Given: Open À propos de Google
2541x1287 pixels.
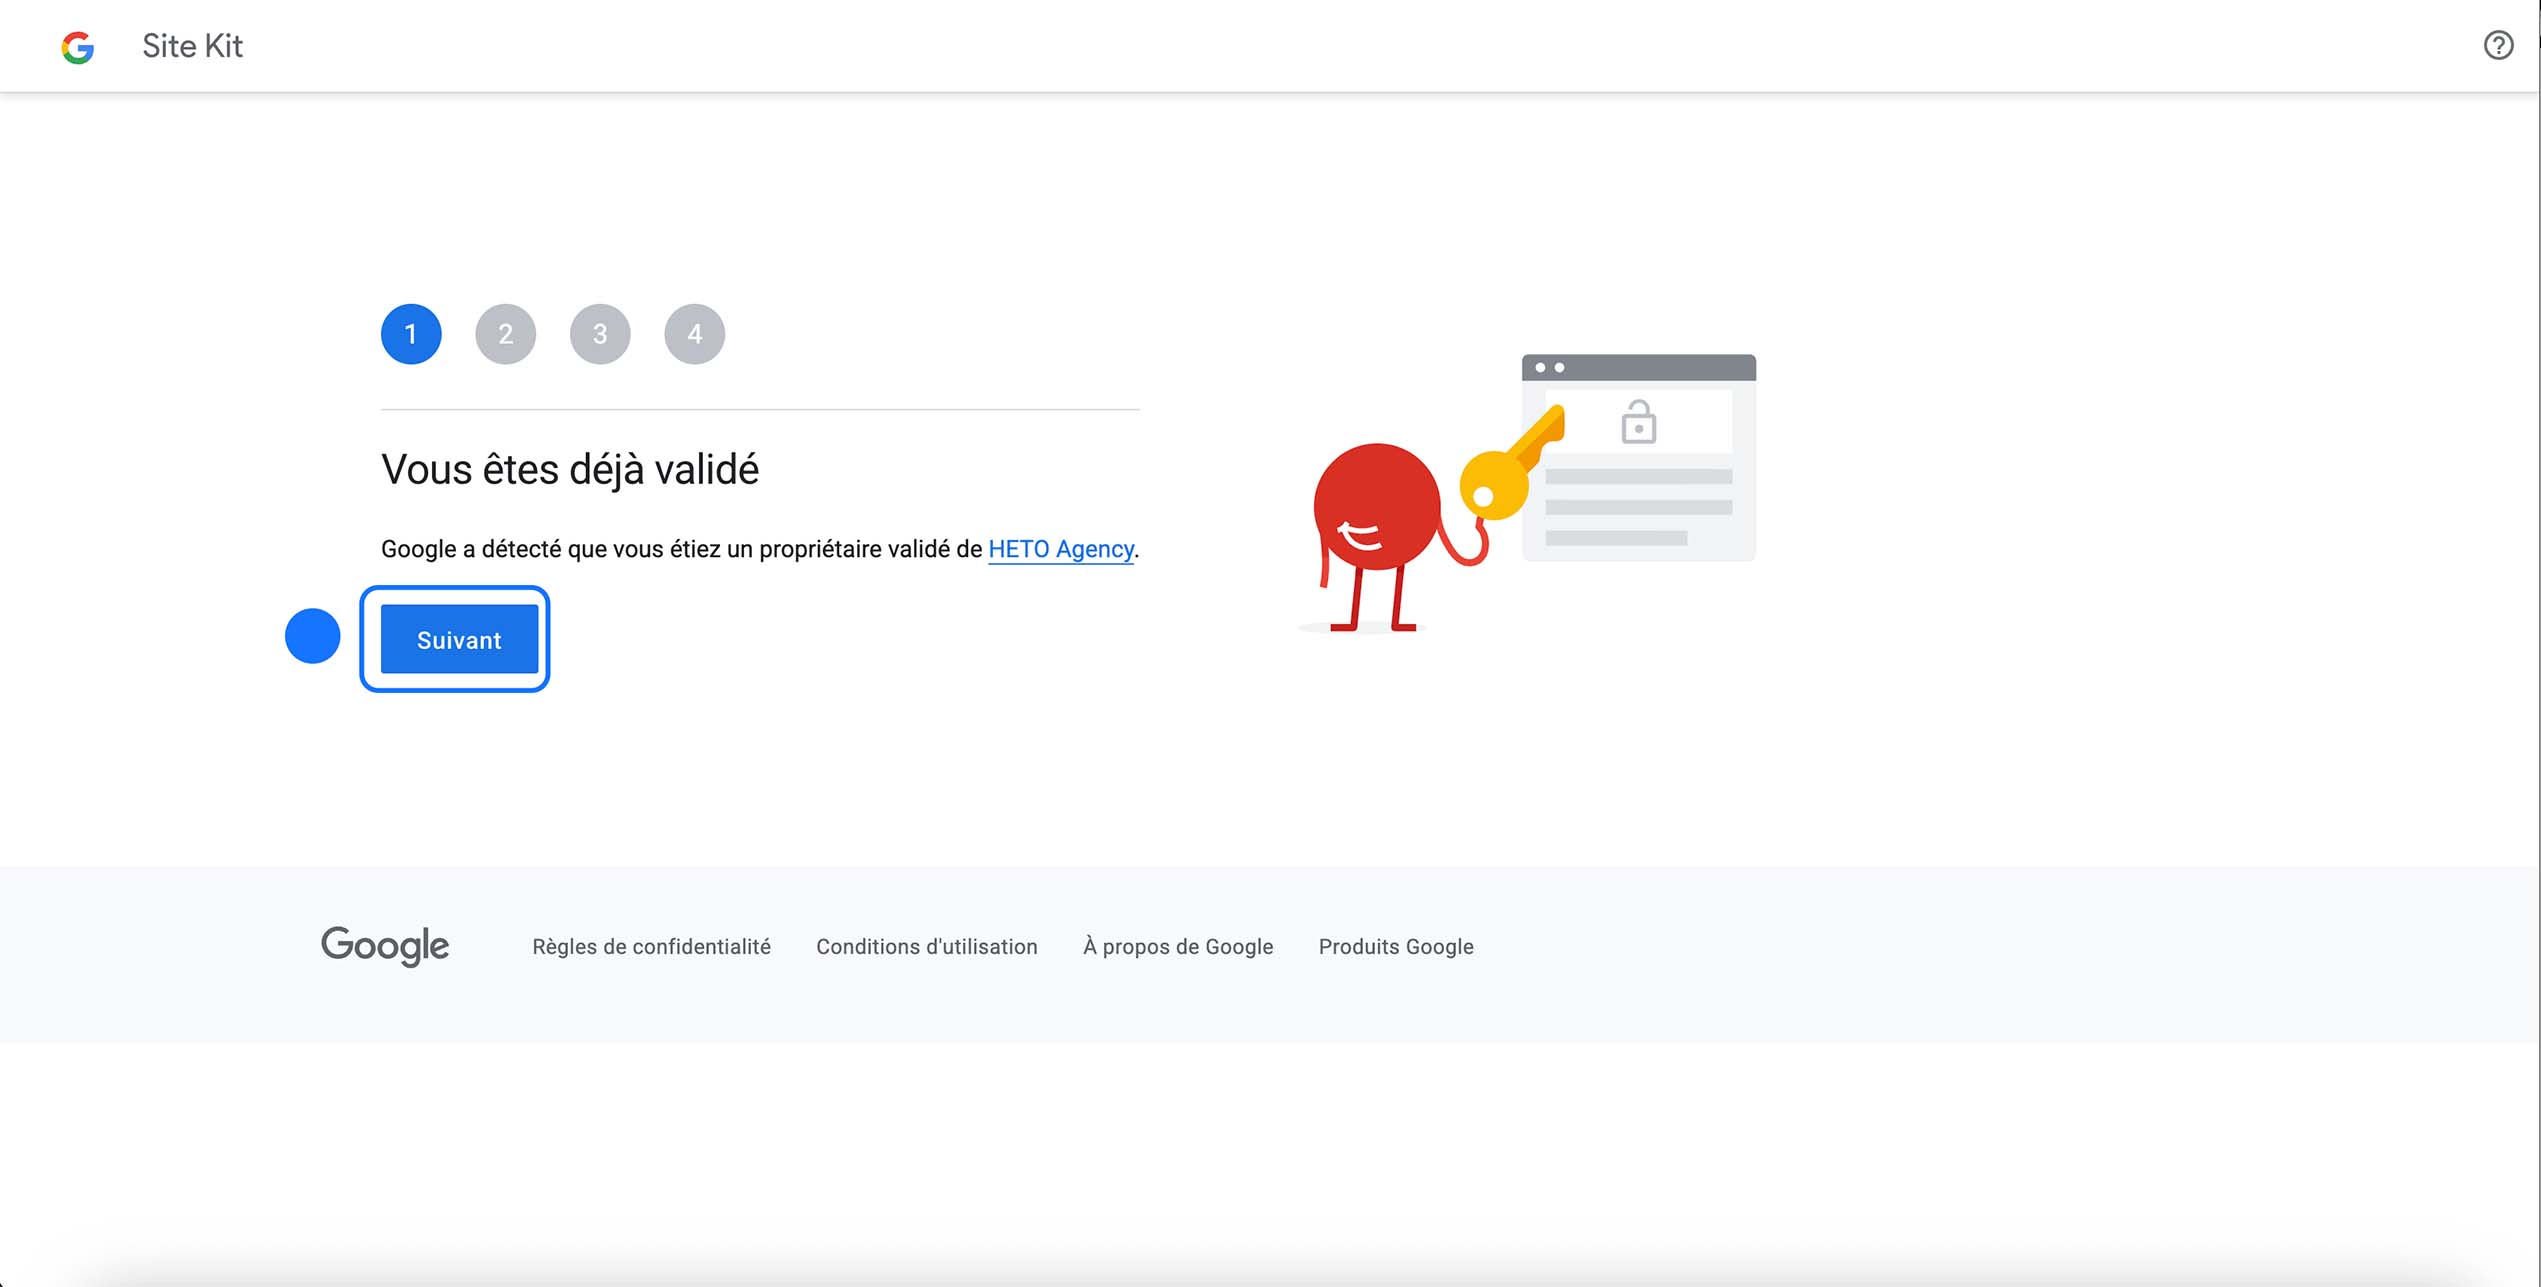Looking at the screenshot, I should coord(1177,946).
